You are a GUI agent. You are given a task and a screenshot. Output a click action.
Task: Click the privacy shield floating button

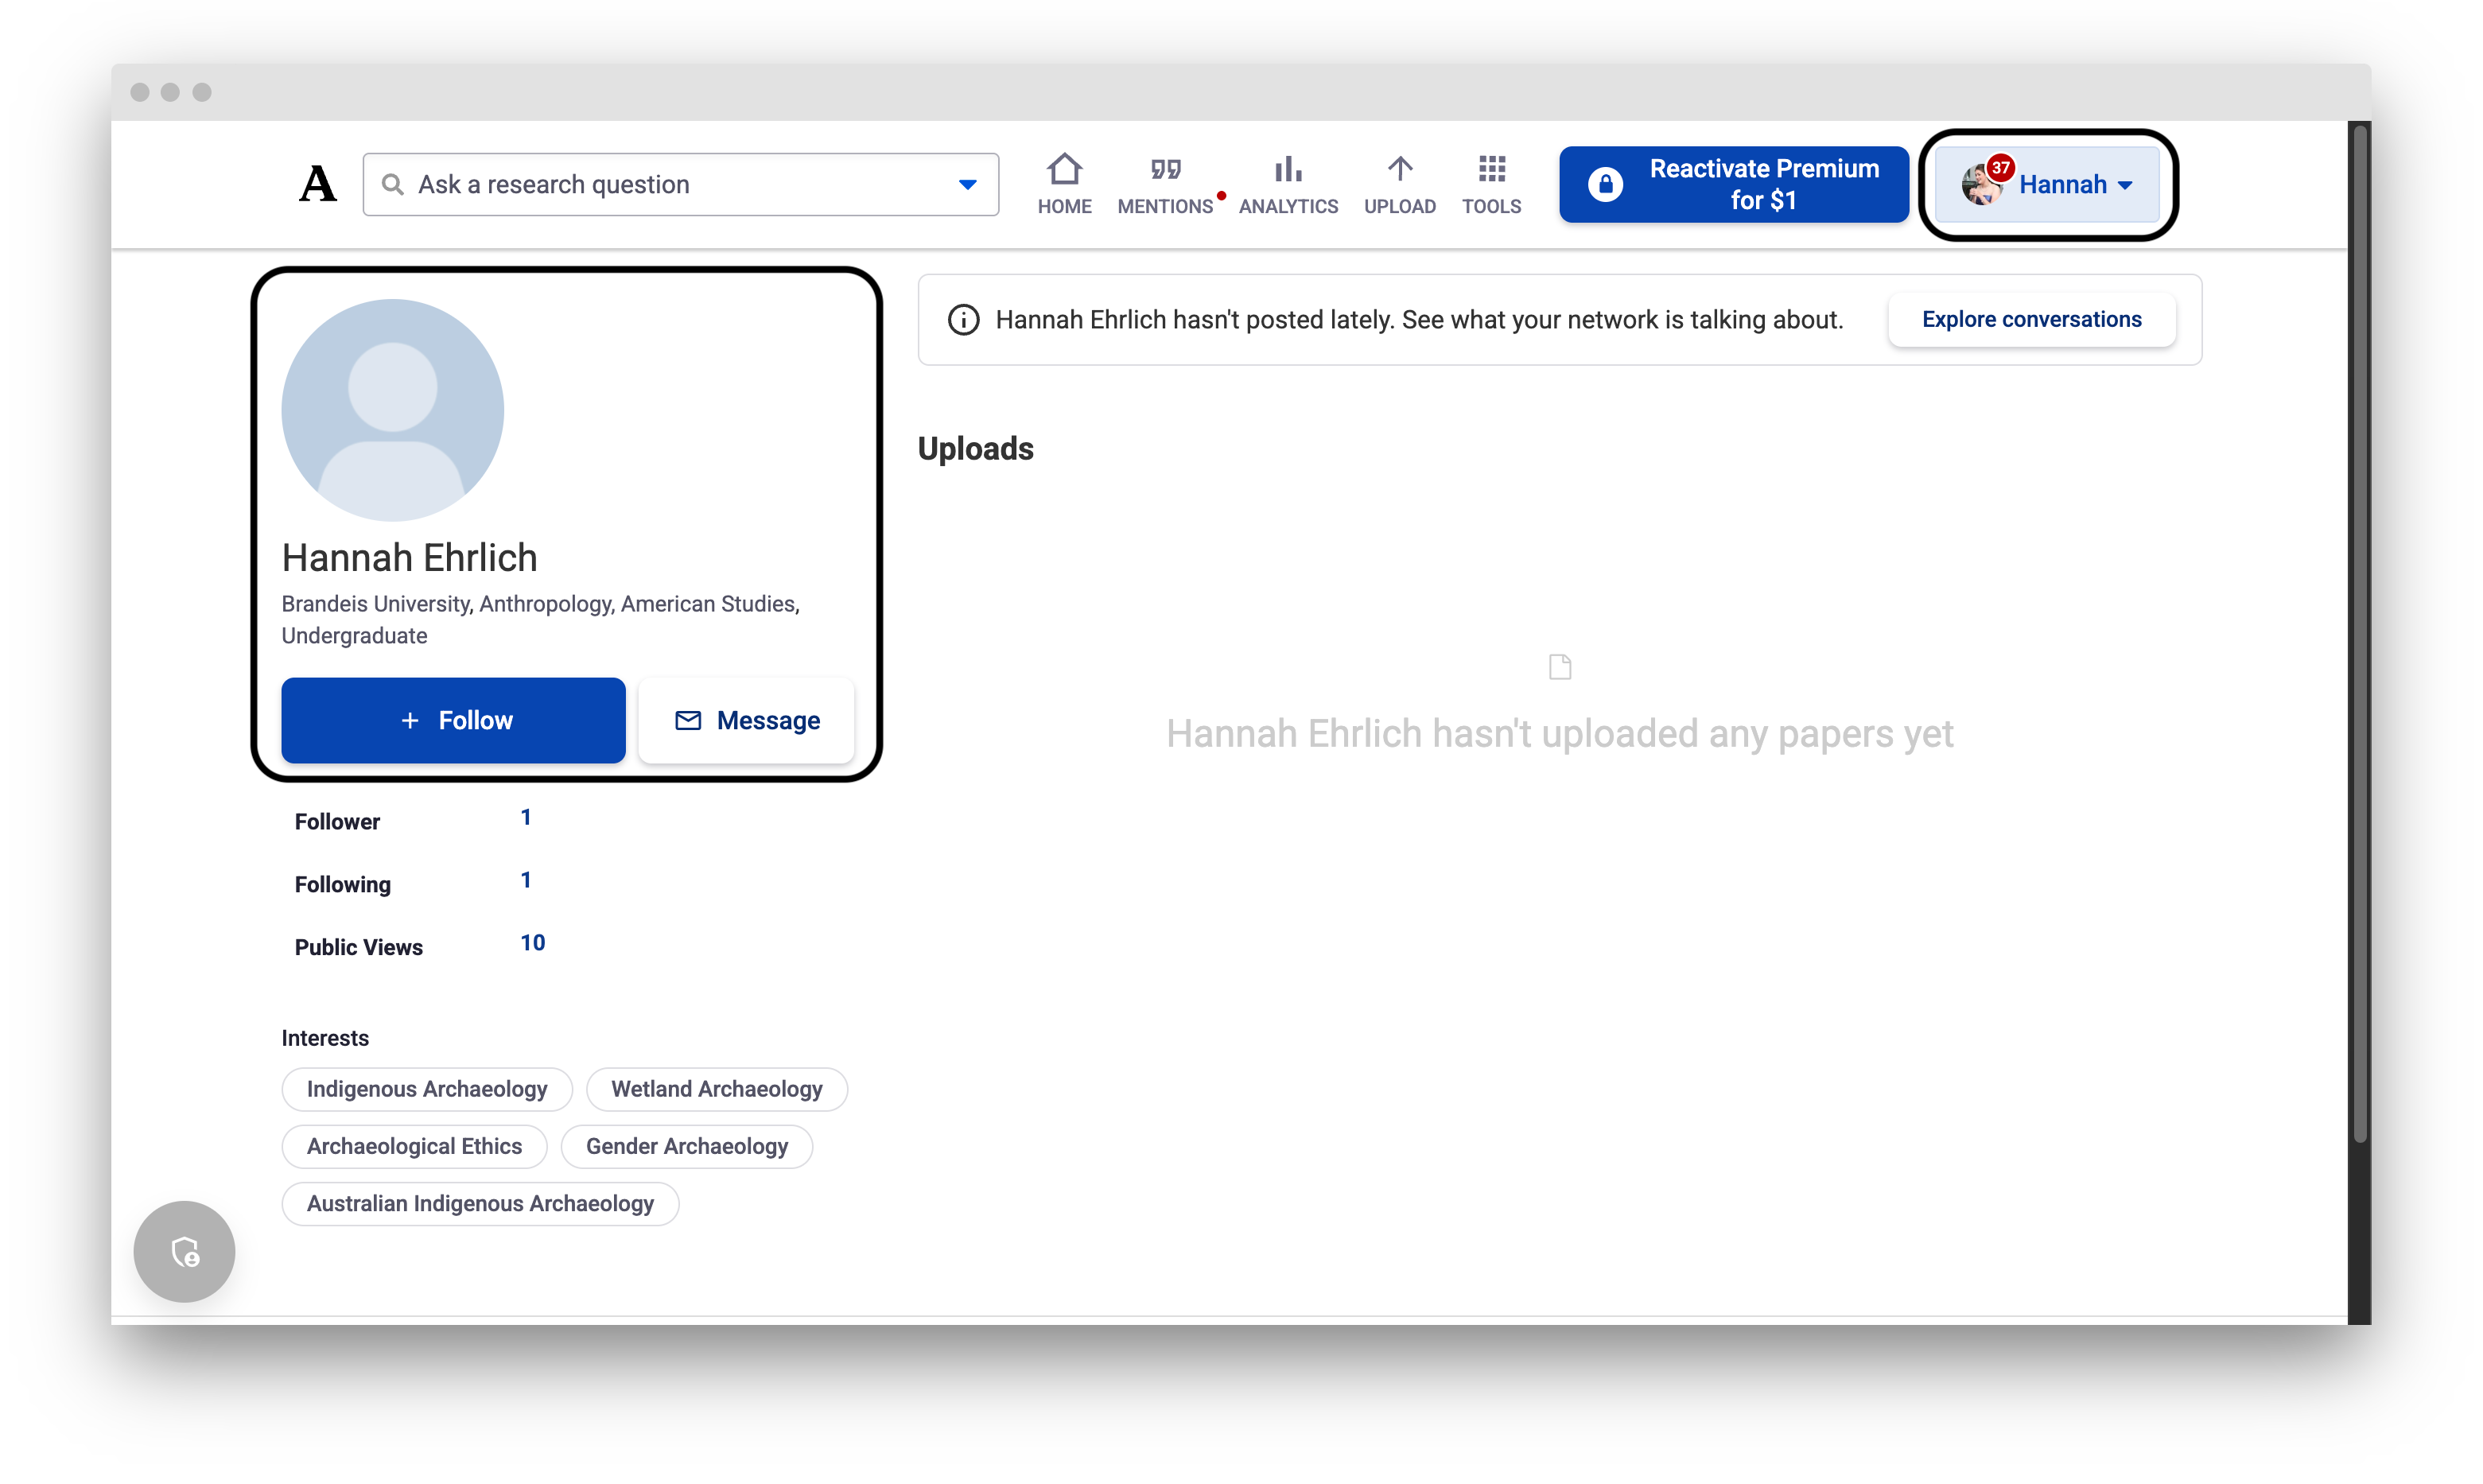click(x=184, y=1251)
